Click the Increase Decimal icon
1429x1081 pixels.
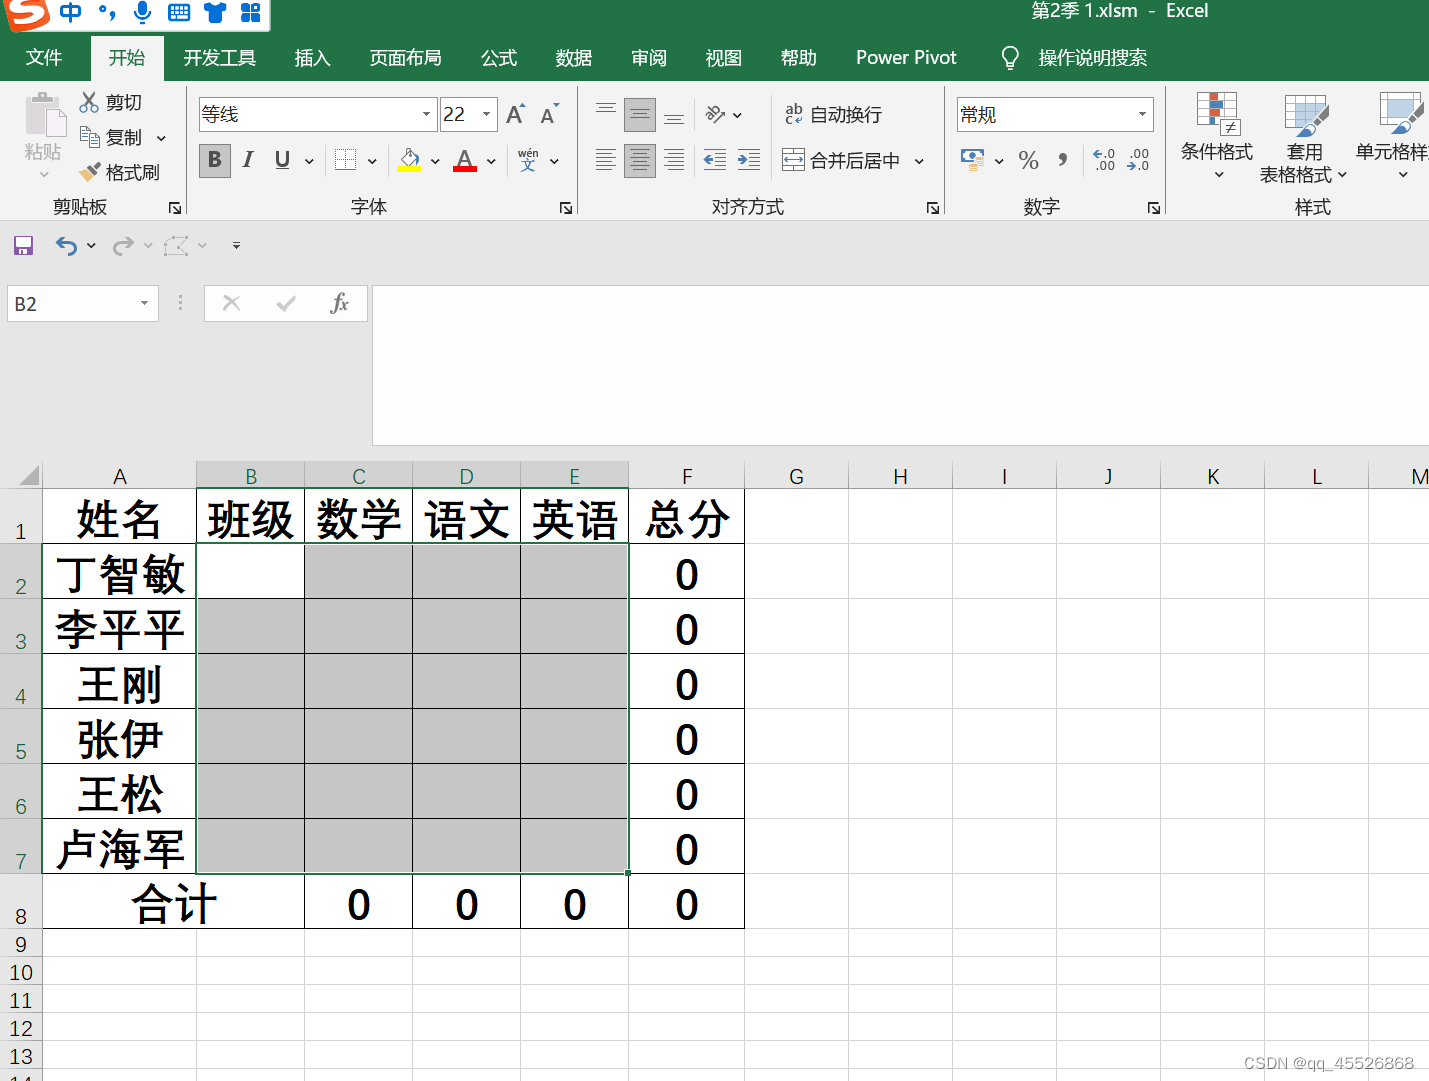pyautogui.click(x=1103, y=160)
